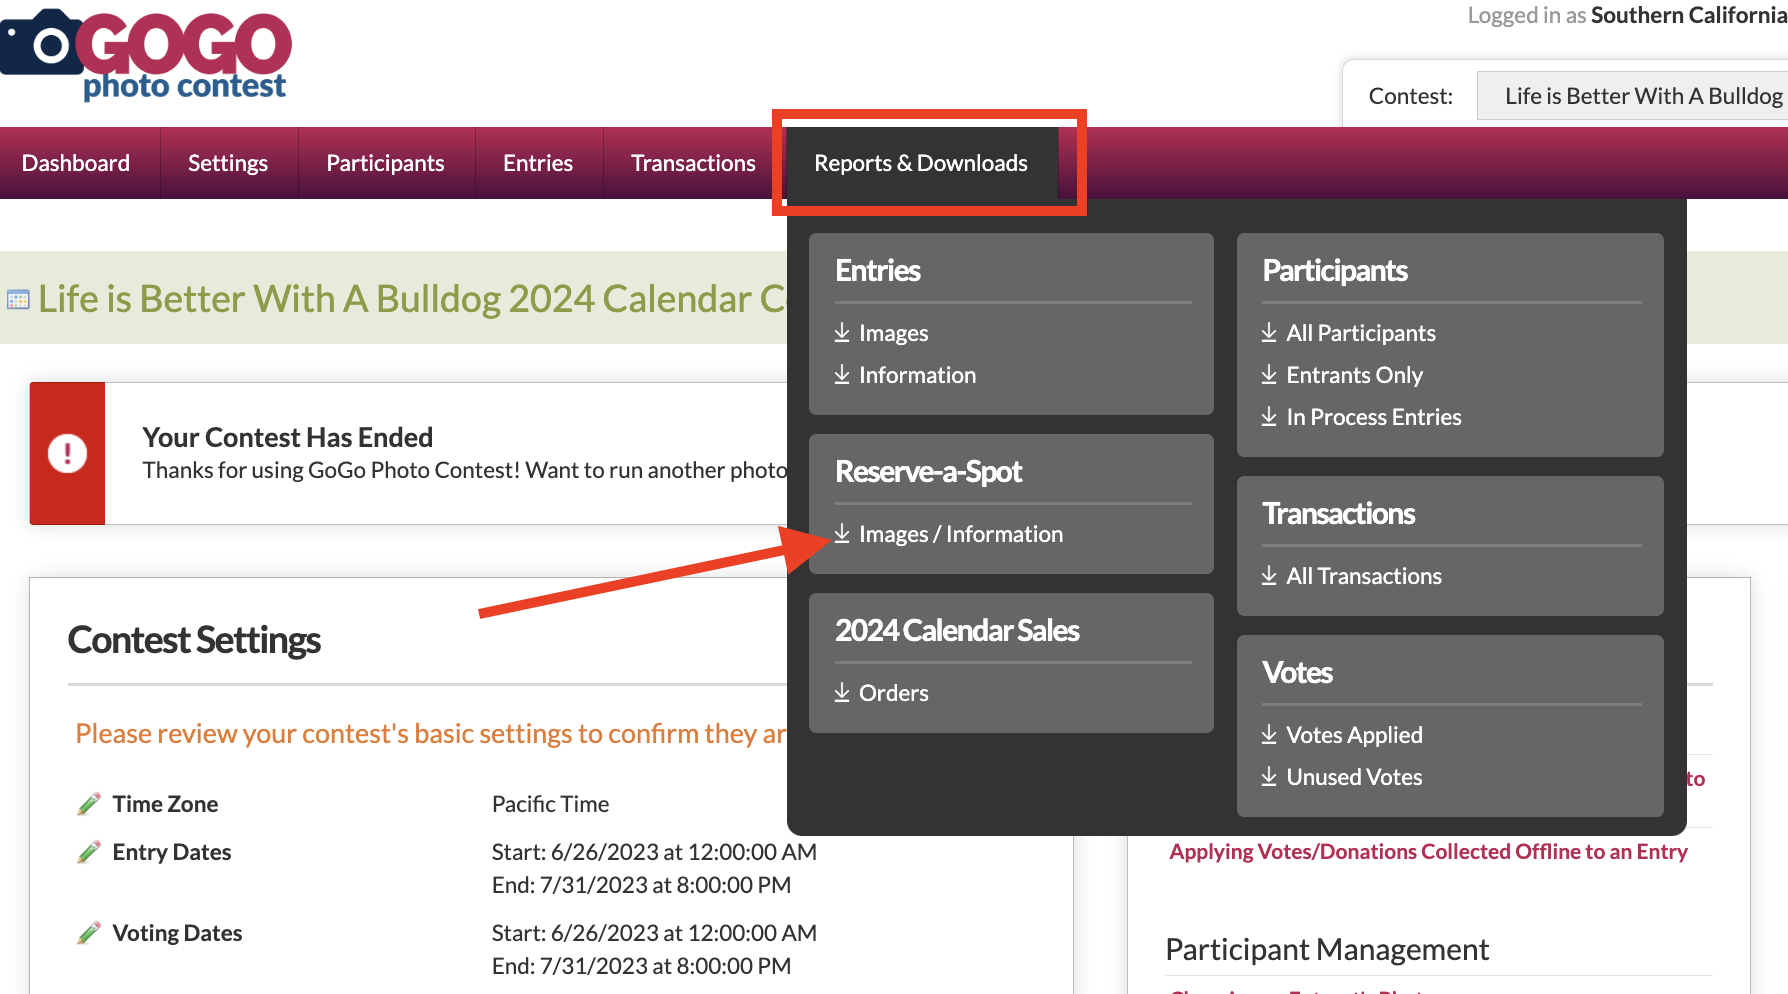Click the download icon beside Images / Information

coord(842,533)
